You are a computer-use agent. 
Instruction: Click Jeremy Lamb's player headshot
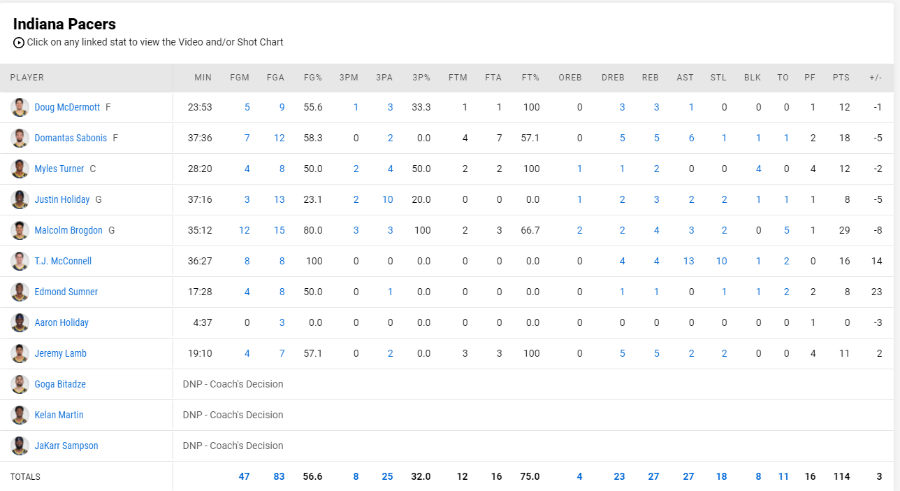[x=20, y=353]
